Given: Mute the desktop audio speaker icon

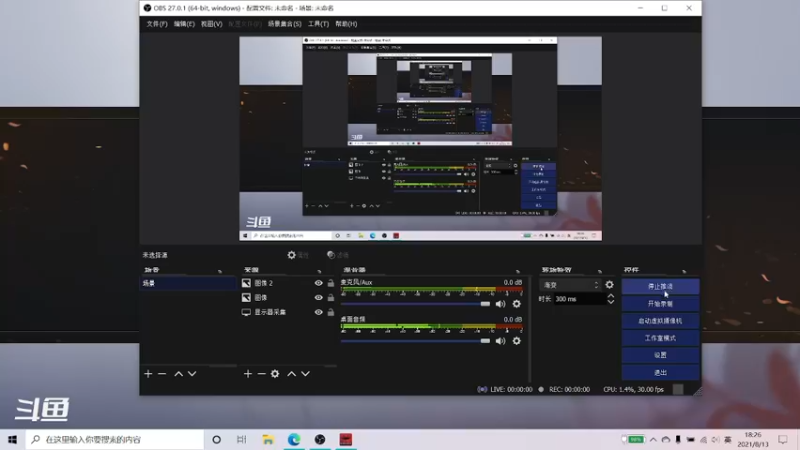Looking at the screenshot, I should (x=501, y=341).
